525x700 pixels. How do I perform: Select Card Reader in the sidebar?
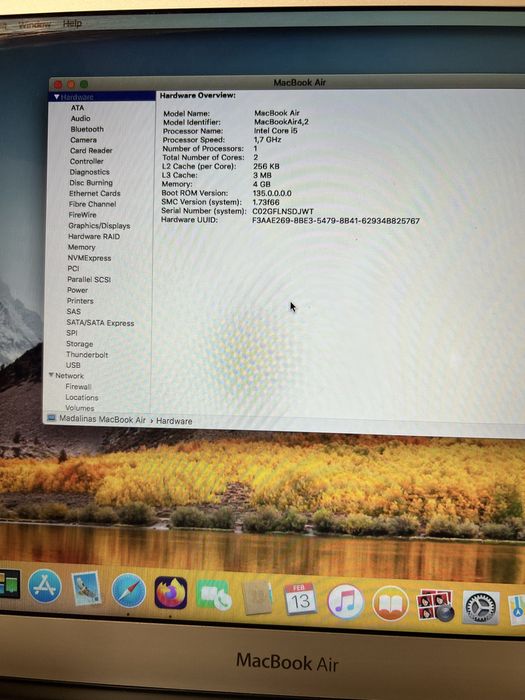(x=91, y=150)
